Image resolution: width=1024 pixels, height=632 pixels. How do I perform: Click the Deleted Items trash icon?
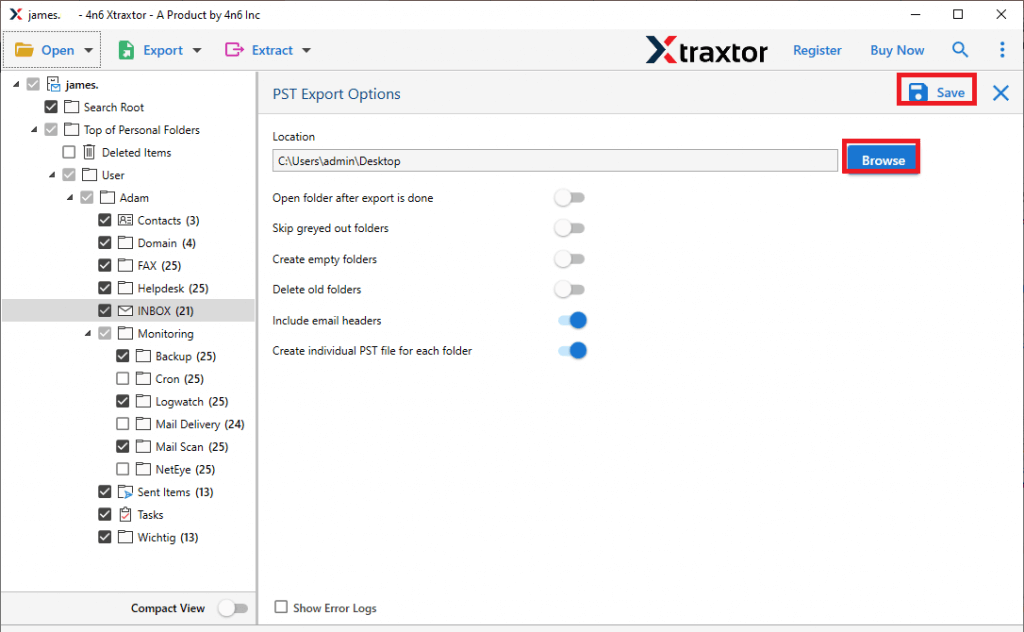click(88, 152)
